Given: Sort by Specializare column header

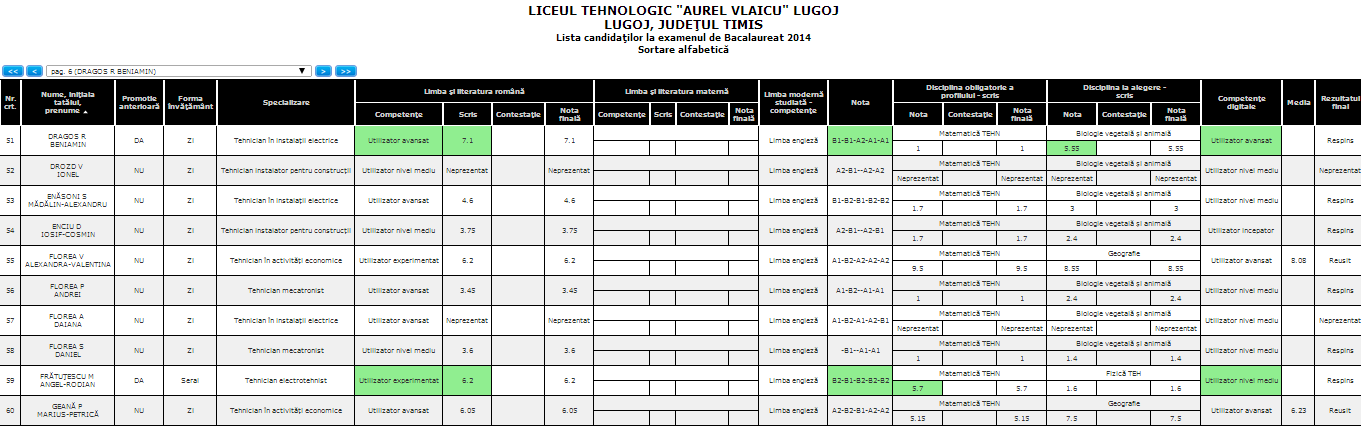Looking at the screenshot, I should (x=286, y=102).
